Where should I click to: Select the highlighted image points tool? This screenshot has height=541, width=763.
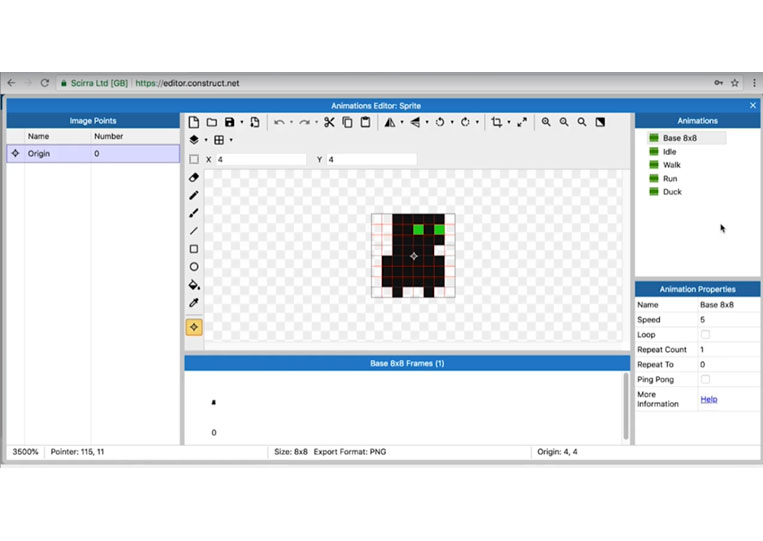[x=194, y=327]
